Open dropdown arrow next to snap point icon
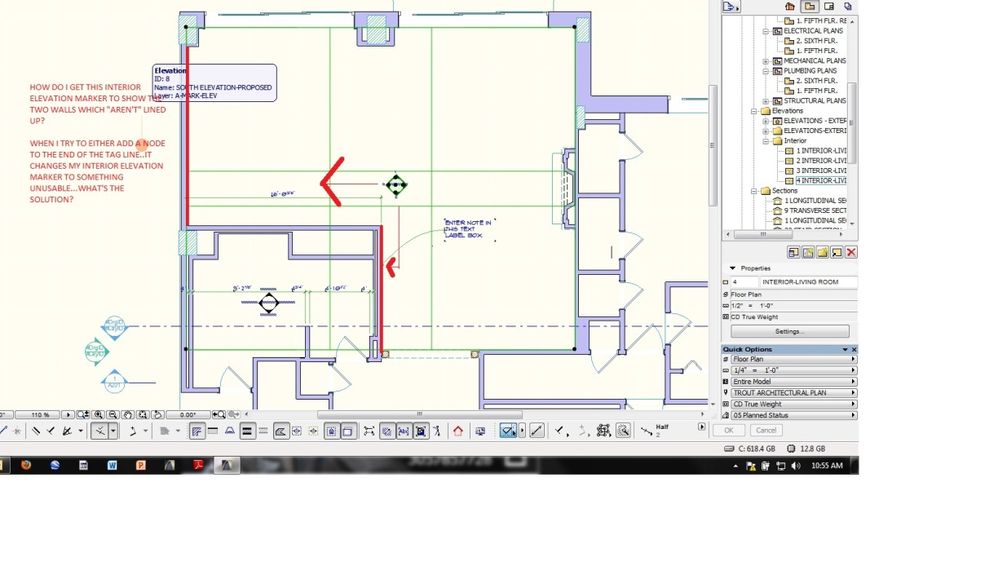Image resolution: width=998 pixels, height=562 pixels. click(x=113, y=431)
